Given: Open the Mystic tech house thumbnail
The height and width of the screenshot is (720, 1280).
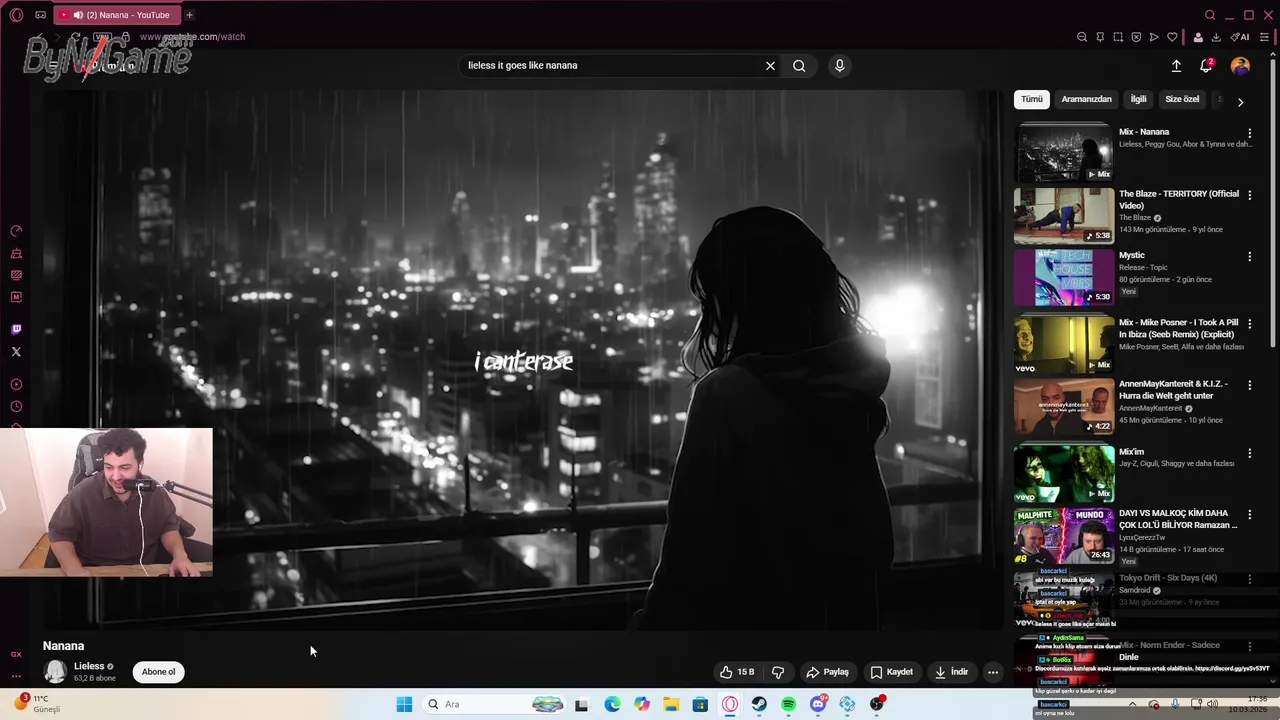Looking at the screenshot, I should point(1064,277).
